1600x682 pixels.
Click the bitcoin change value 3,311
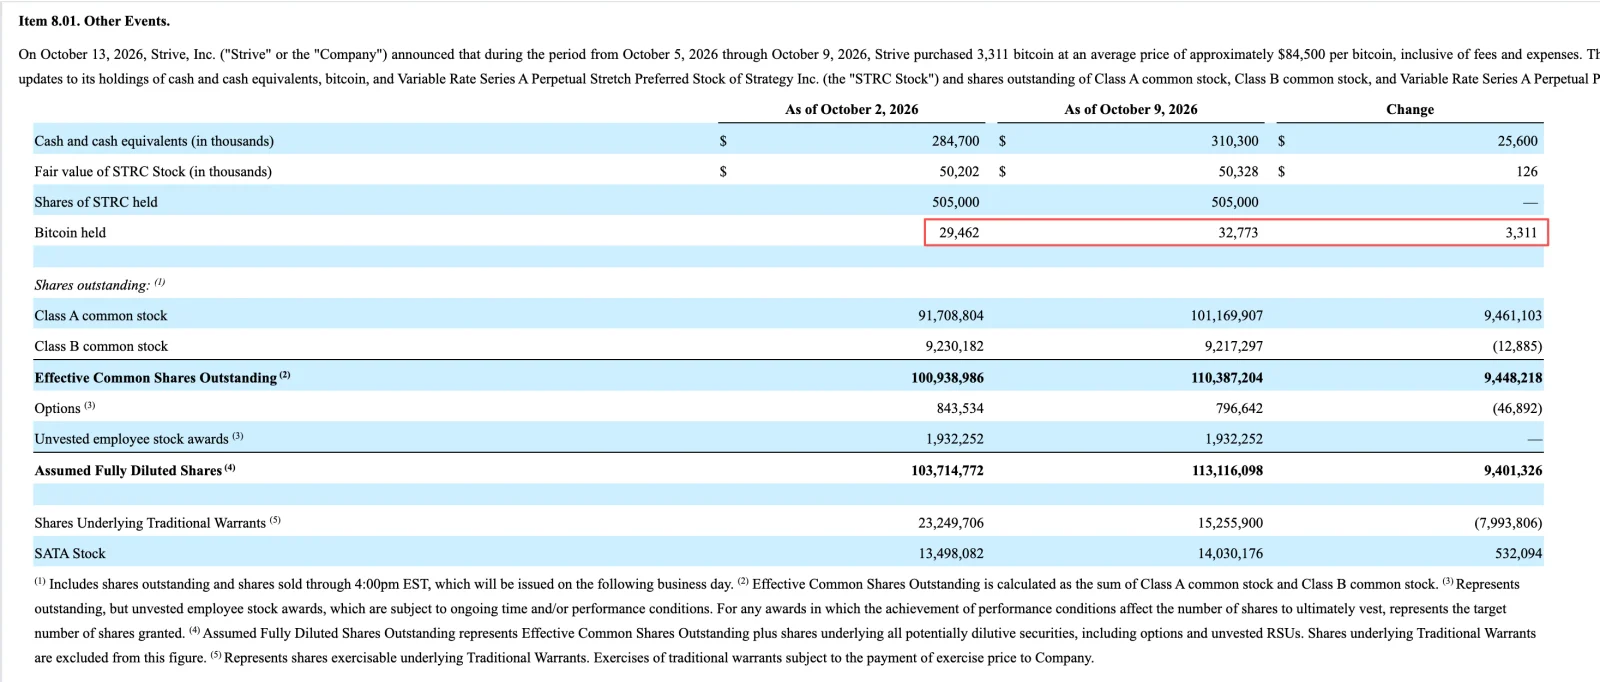[x=1521, y=232]
